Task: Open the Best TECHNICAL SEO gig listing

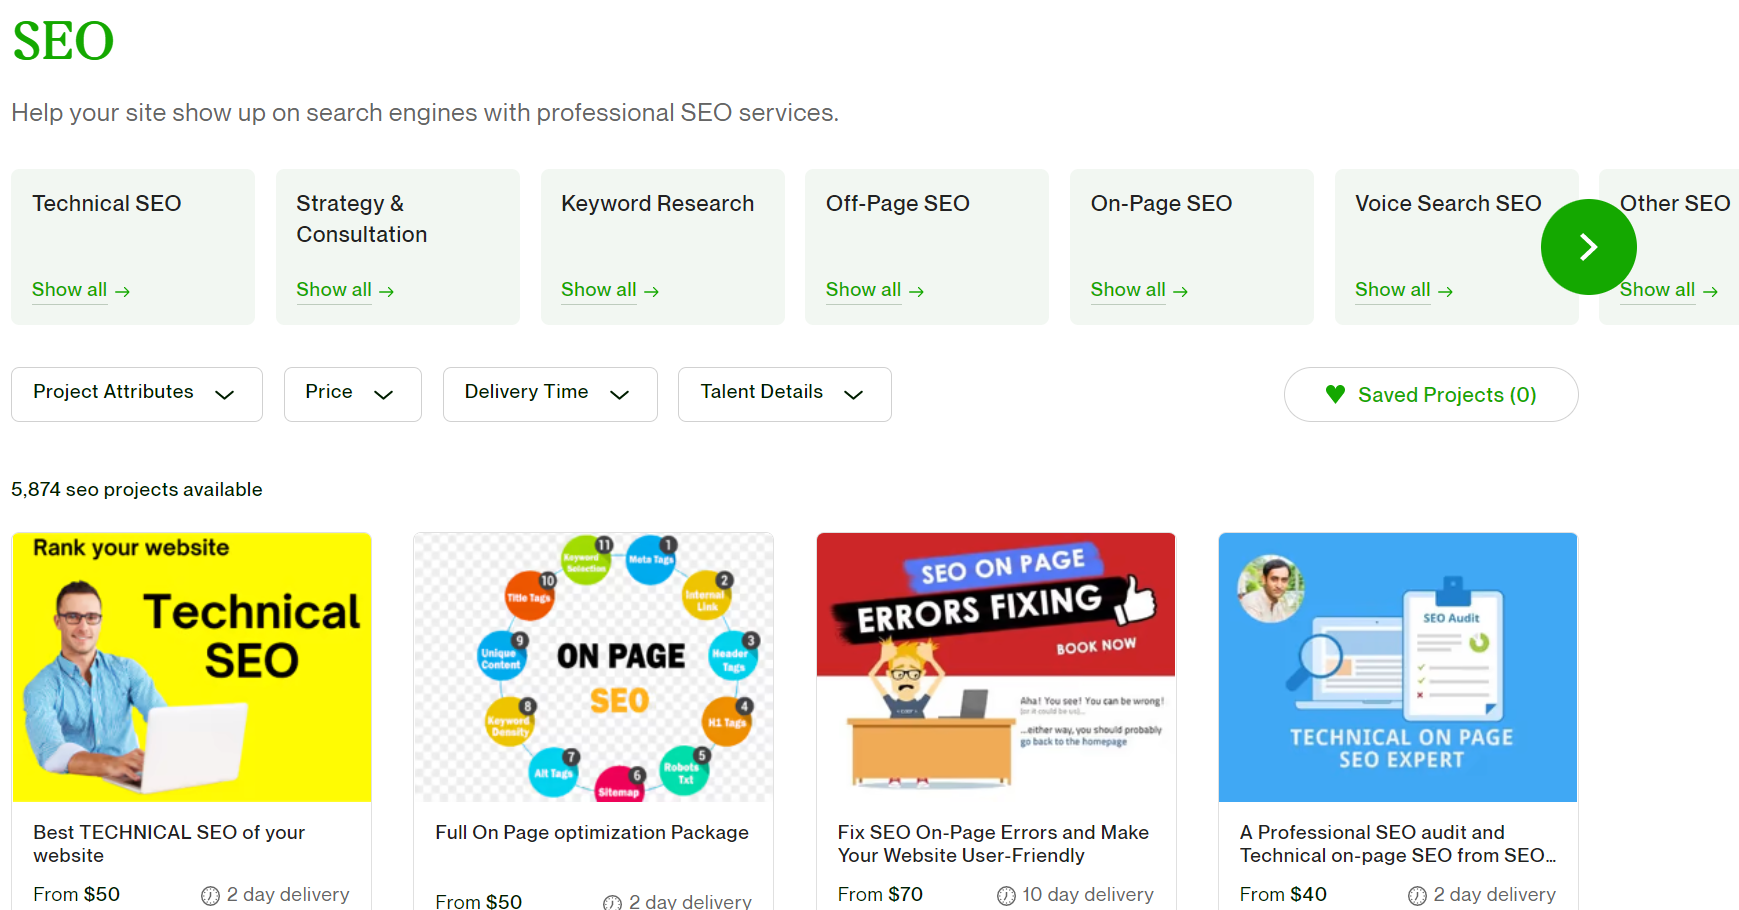Action: coord(168,843)
